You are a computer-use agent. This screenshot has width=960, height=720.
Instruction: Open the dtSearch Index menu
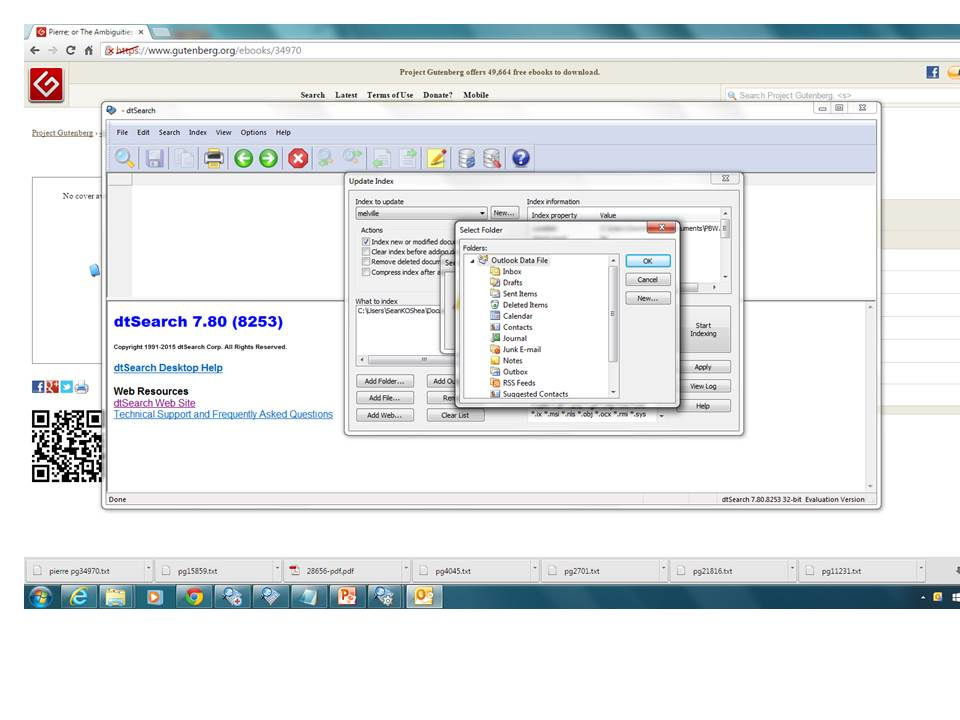[198, 132]
